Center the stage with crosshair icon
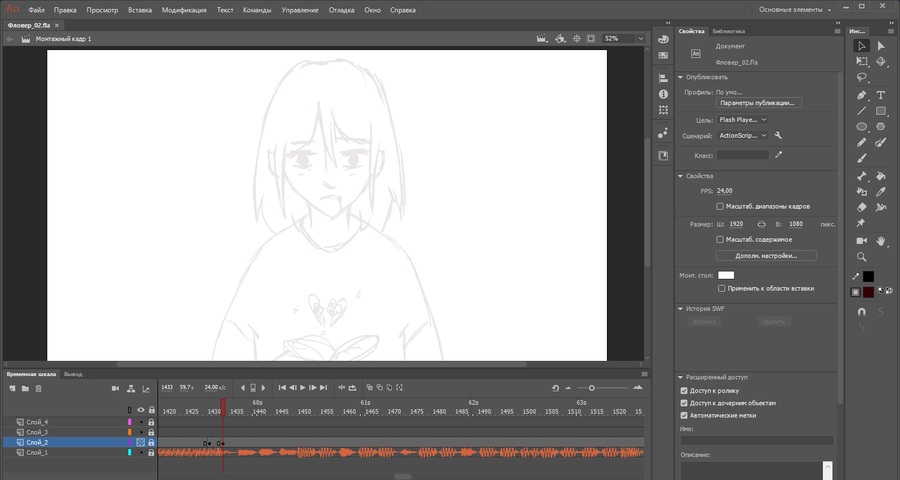This screenshot has height=480, width=900. pos(576,38)
